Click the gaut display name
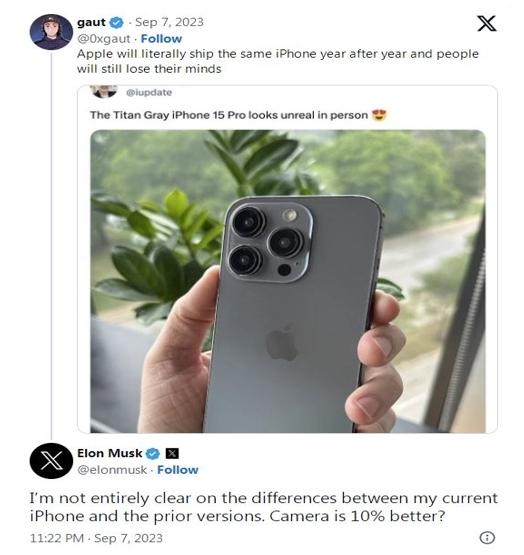This screenshot has width=524, height=555. (91, 22)
